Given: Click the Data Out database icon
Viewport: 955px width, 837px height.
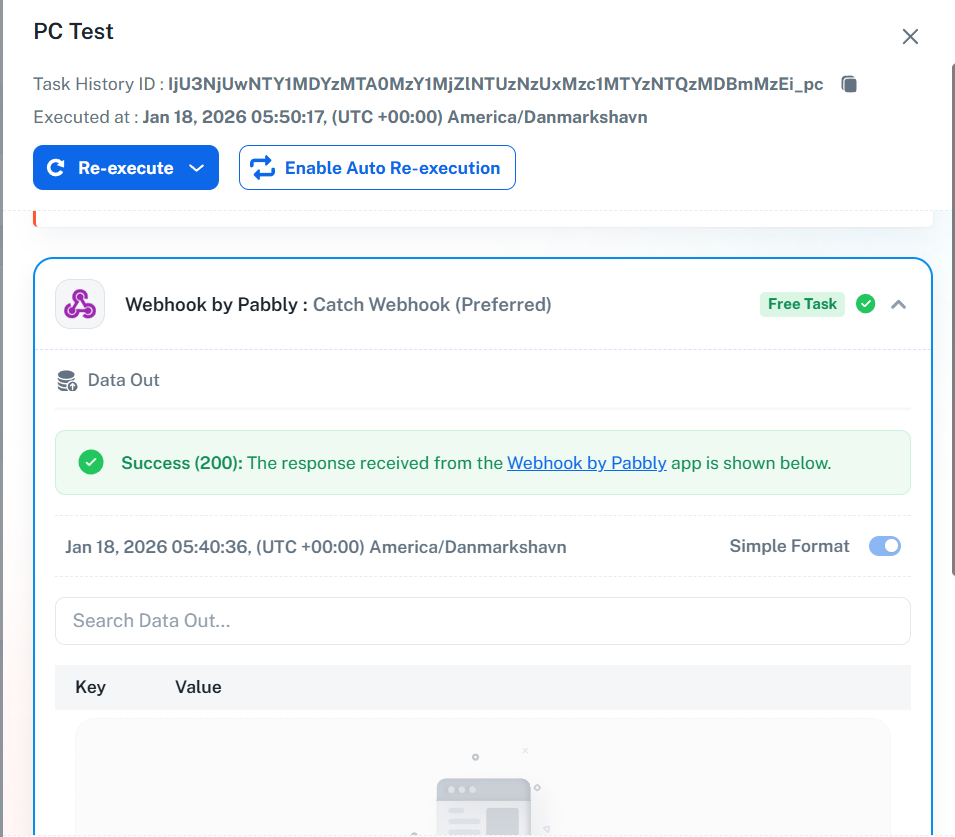Looking at the screenshot, I should [67, 380].
